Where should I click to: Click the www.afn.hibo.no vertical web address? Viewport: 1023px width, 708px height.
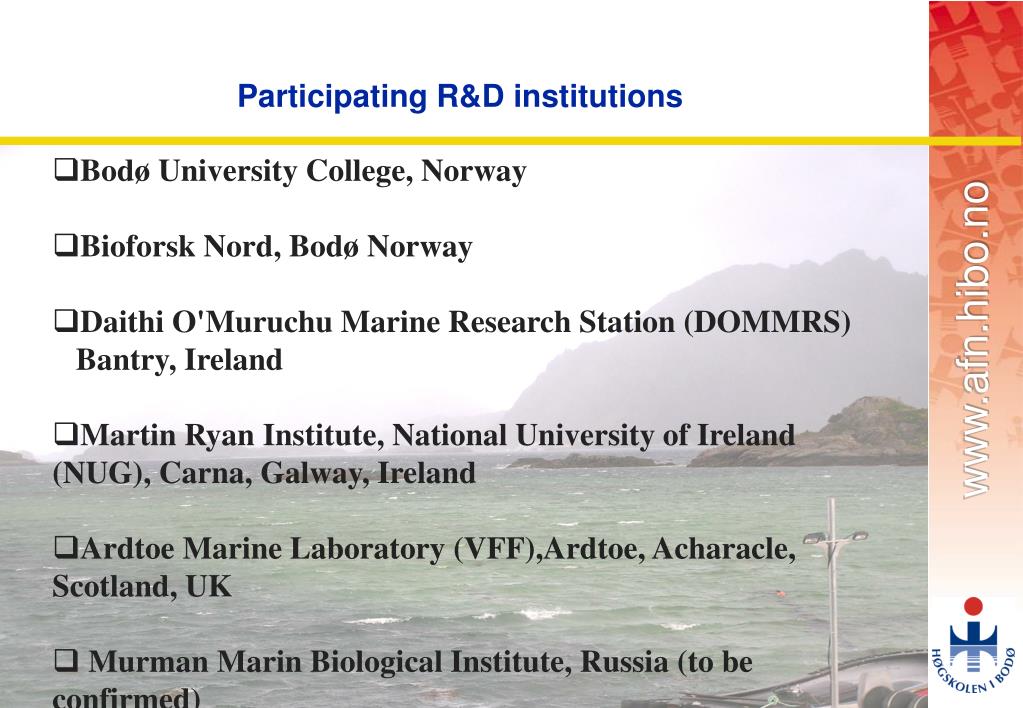[975, 339]
